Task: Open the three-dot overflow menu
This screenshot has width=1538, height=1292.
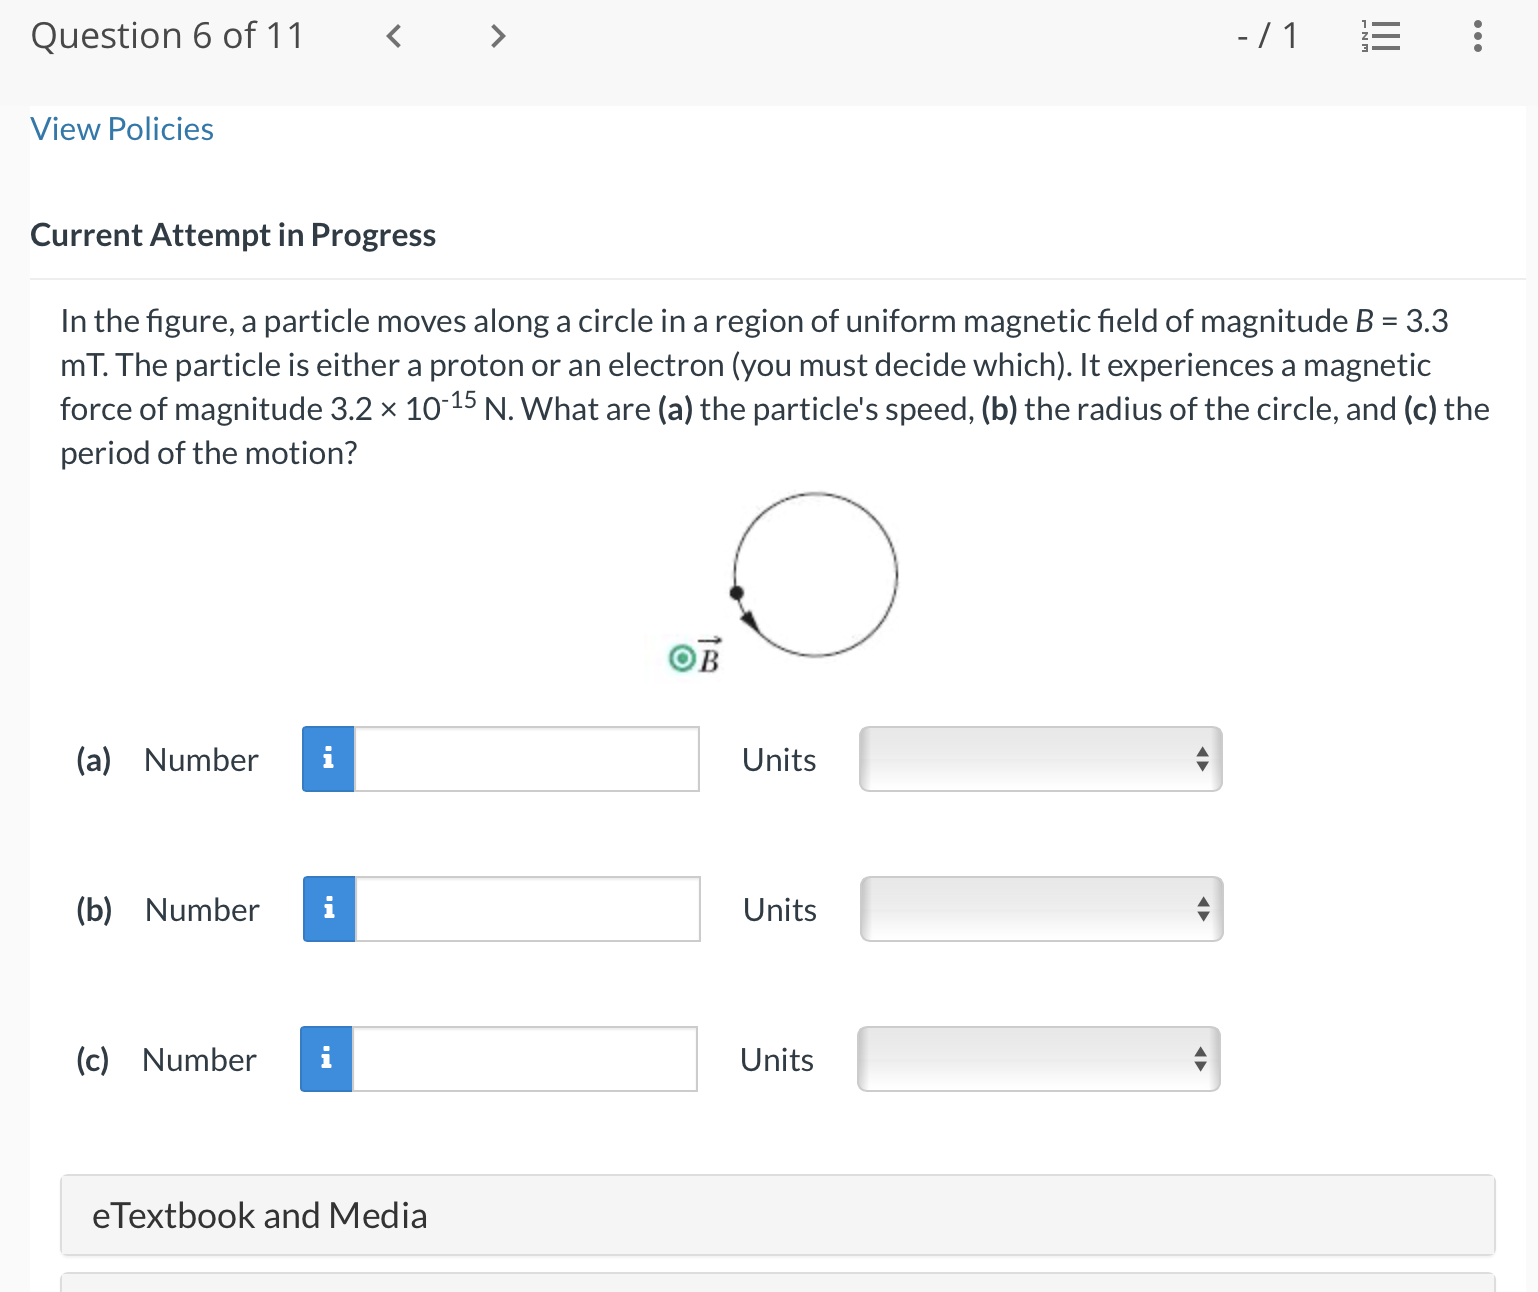Action: tap(1477, 36)
